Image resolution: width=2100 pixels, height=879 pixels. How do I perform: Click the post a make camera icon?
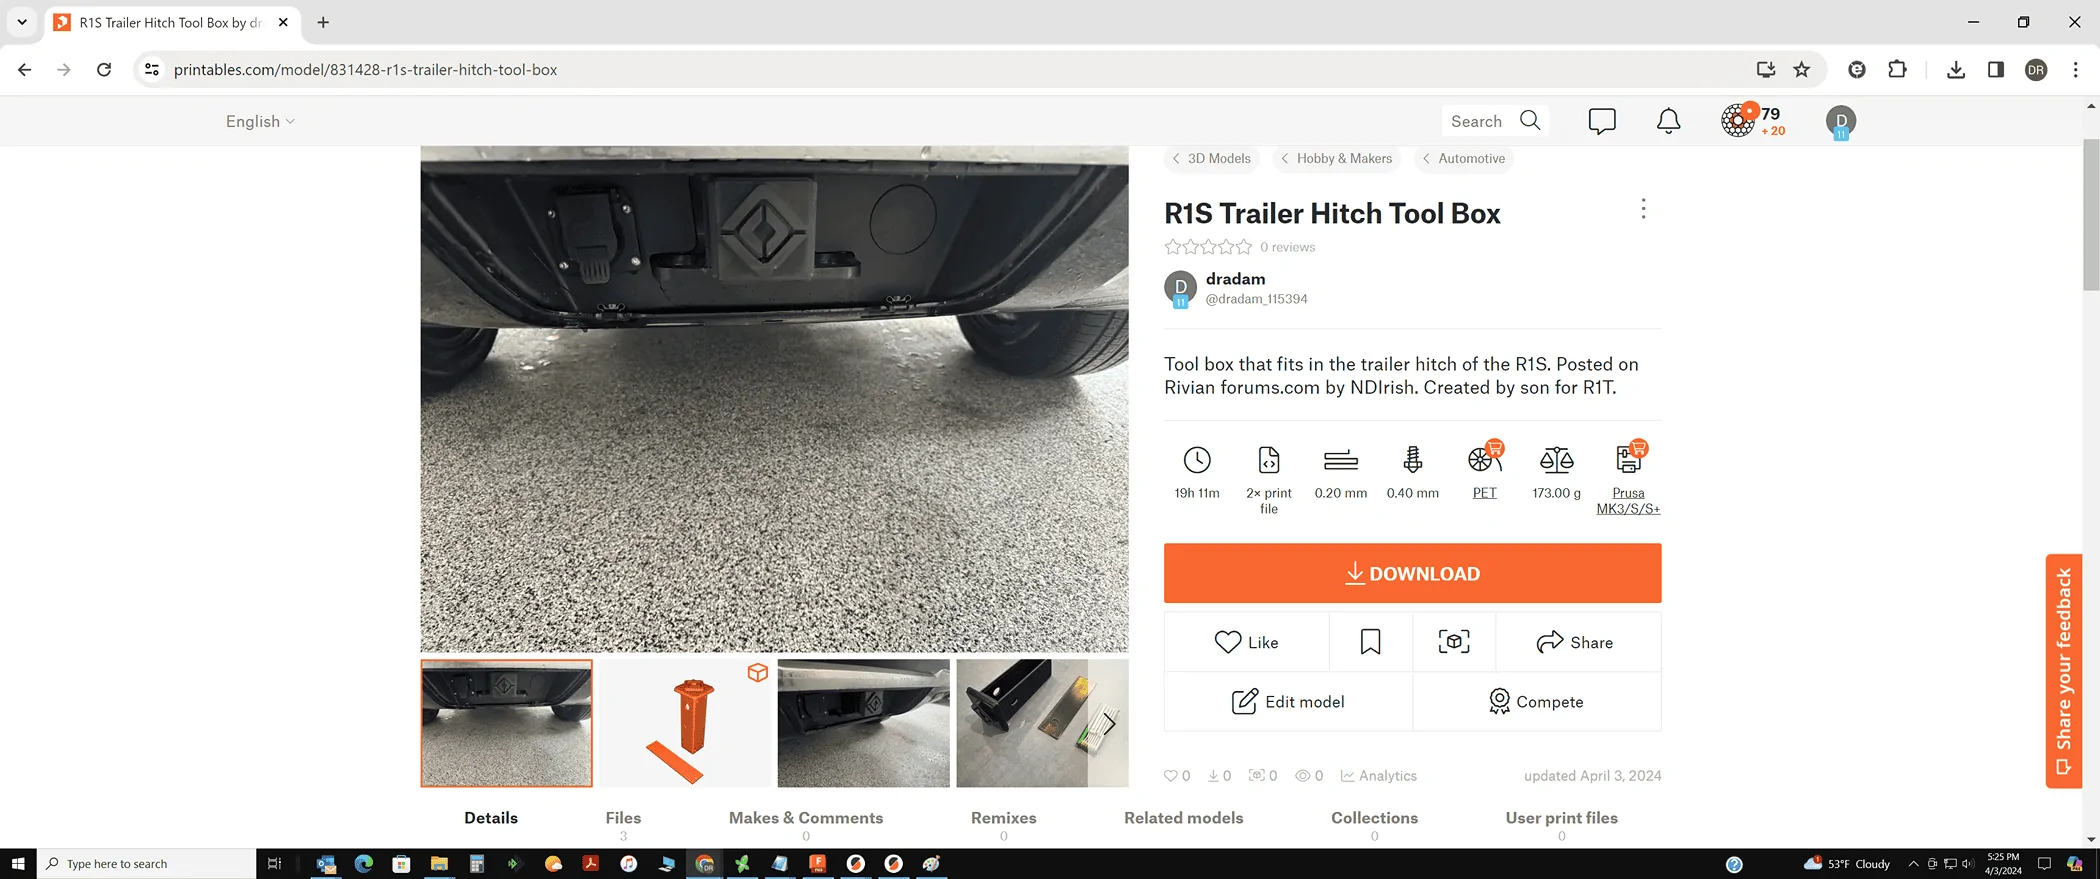1454,642
